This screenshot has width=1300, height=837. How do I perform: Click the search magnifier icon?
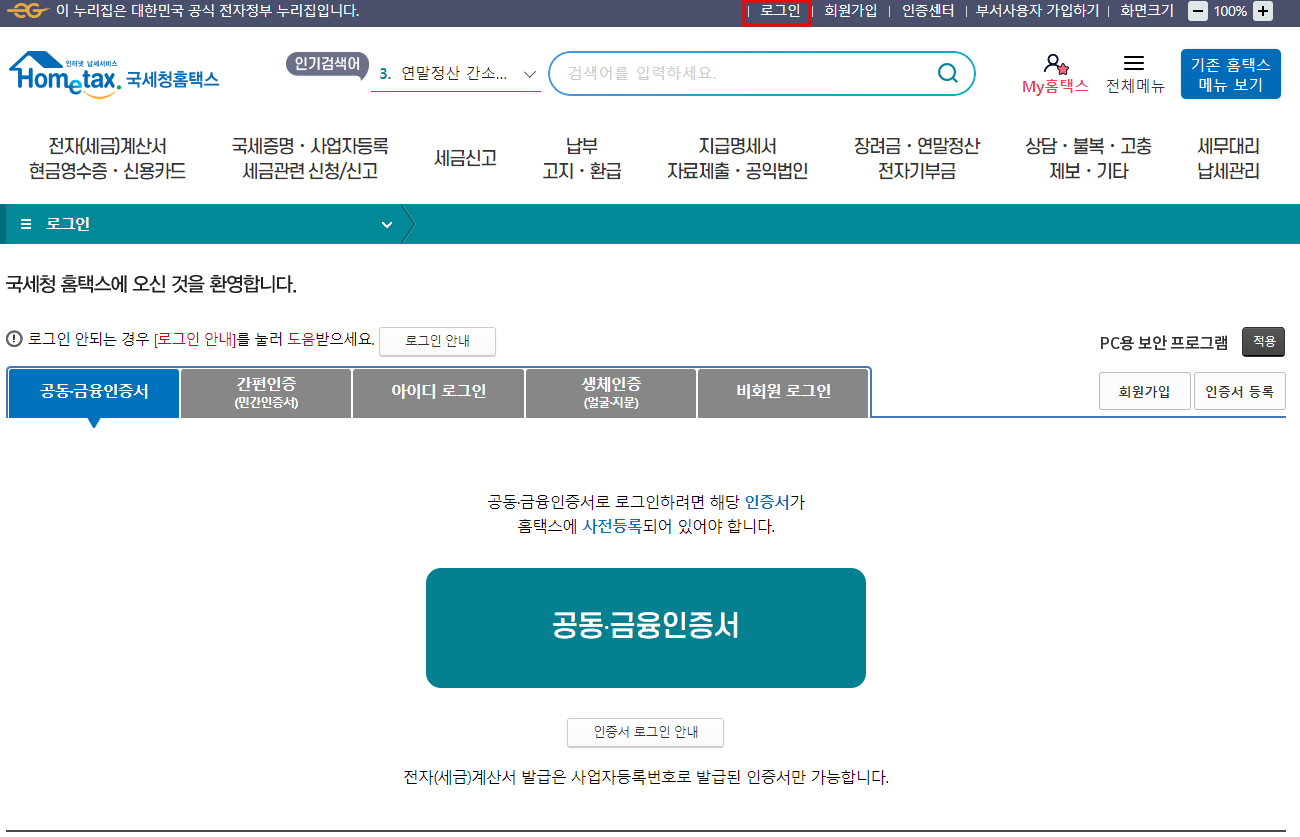click(946, 73)
